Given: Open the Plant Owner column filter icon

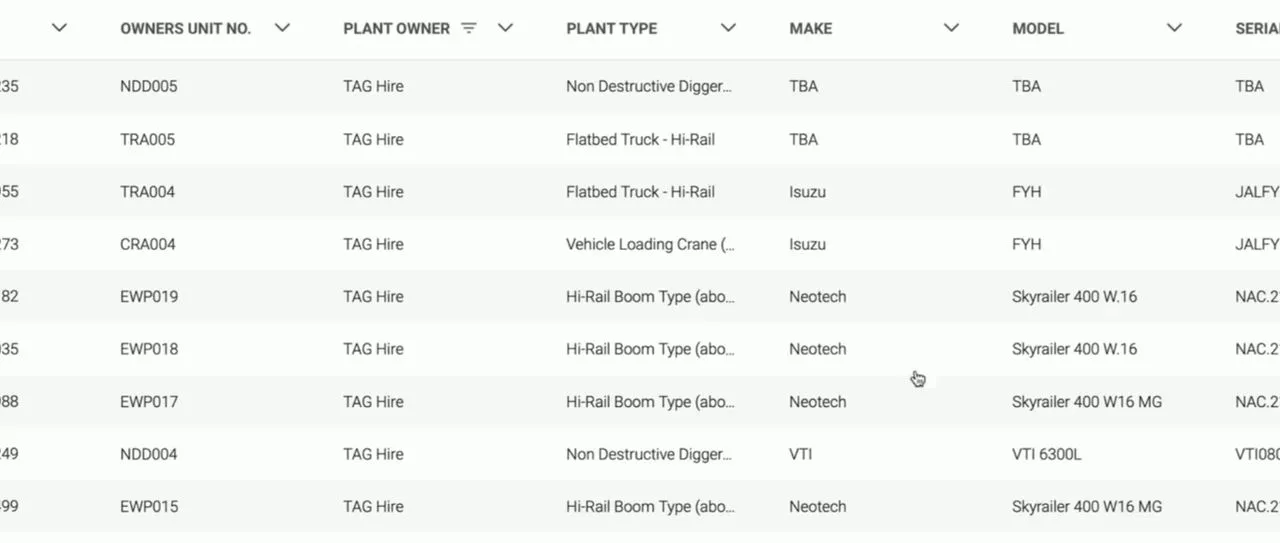Looking at the screenshot, I should click(469, 28).
